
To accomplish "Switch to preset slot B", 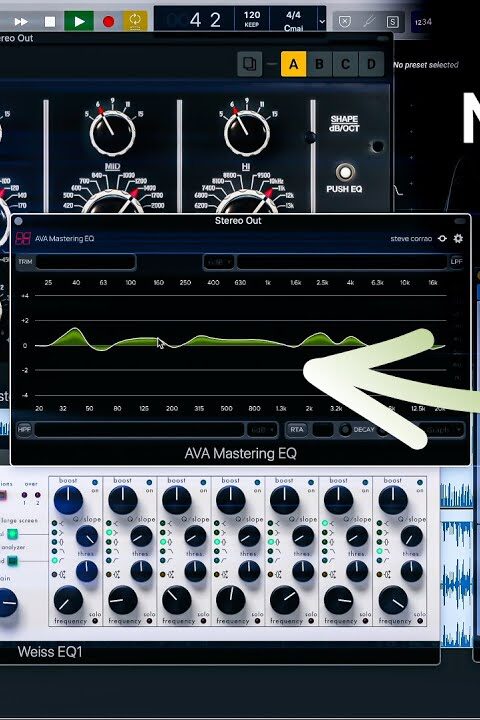I will 319,64.
